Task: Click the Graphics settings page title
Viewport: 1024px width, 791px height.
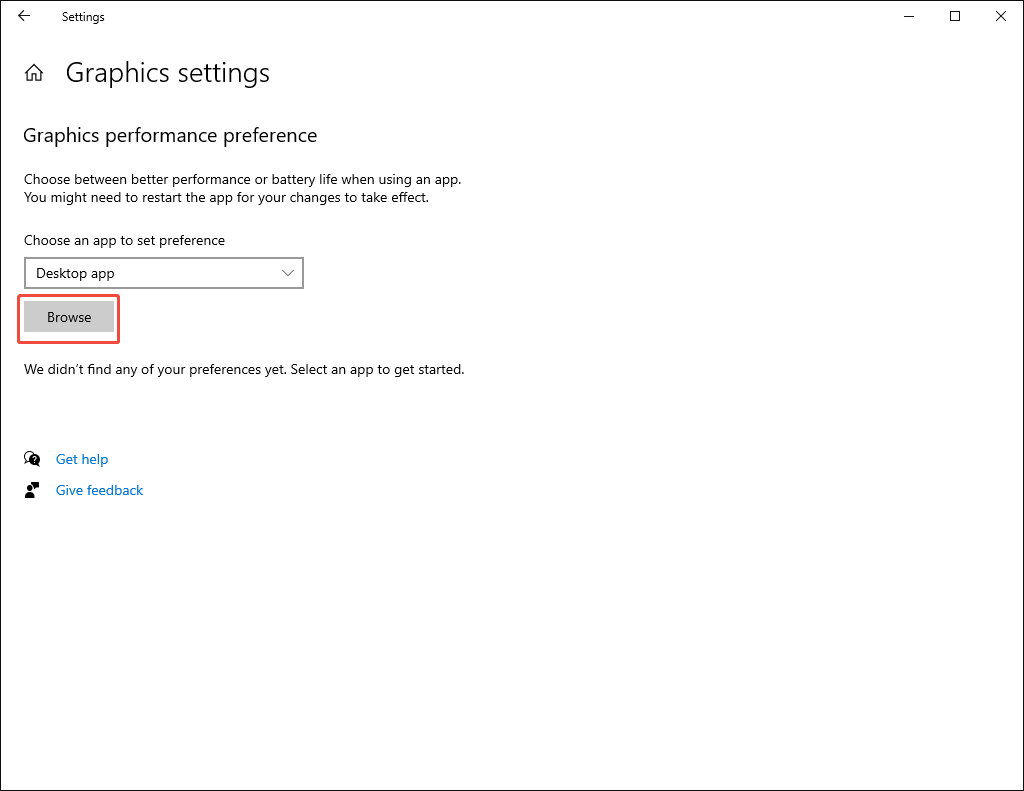Action: tap(167, 72)
